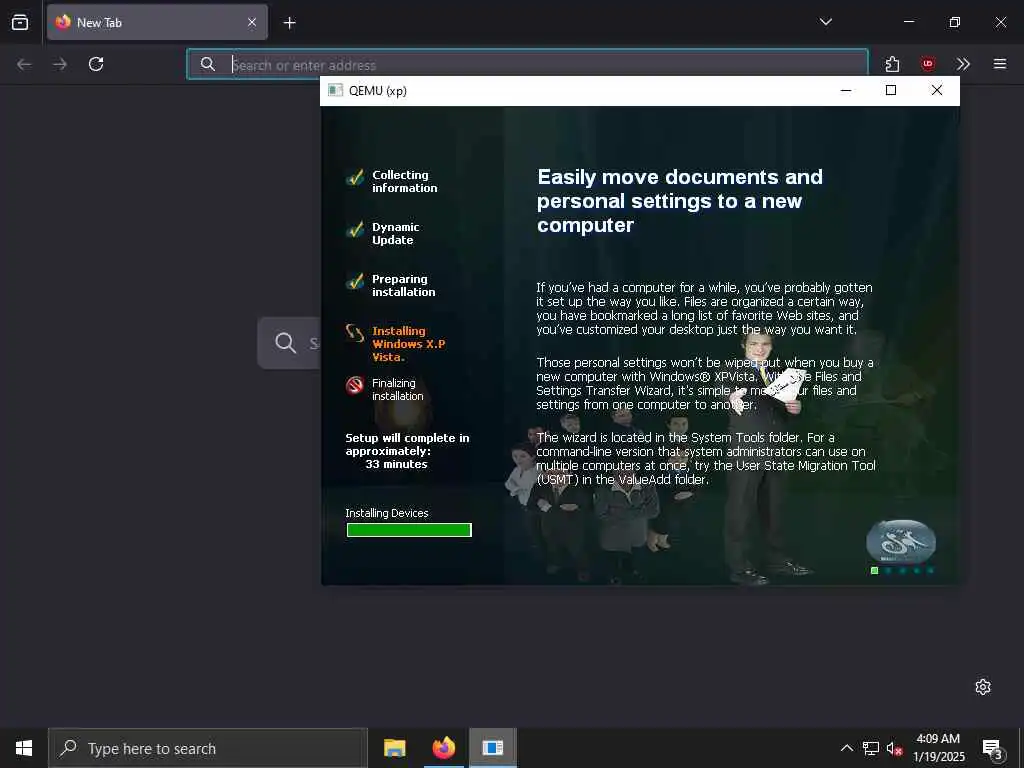Open the Firefox extensions puzzle icon
The height and width of the screenshot is (768, 1024).
click(x=892, y=64)
